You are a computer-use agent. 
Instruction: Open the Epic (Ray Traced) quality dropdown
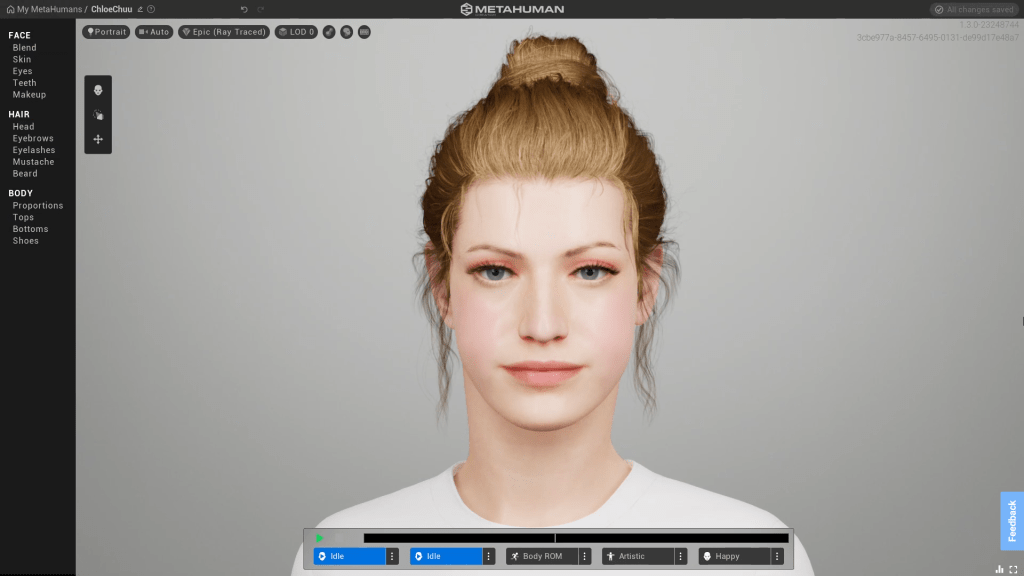224,32
